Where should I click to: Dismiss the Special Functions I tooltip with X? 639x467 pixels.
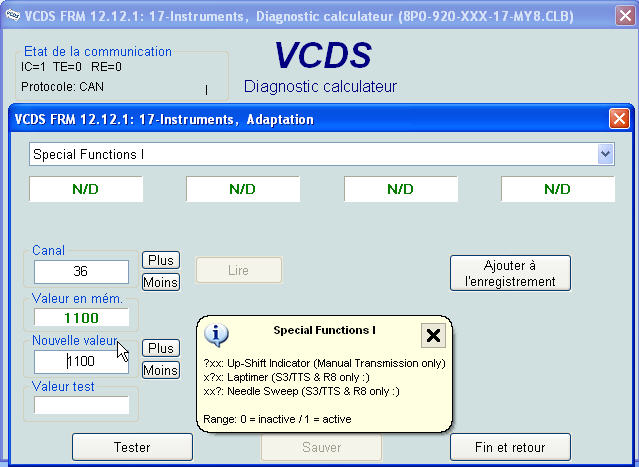click(x=433, y=335)
